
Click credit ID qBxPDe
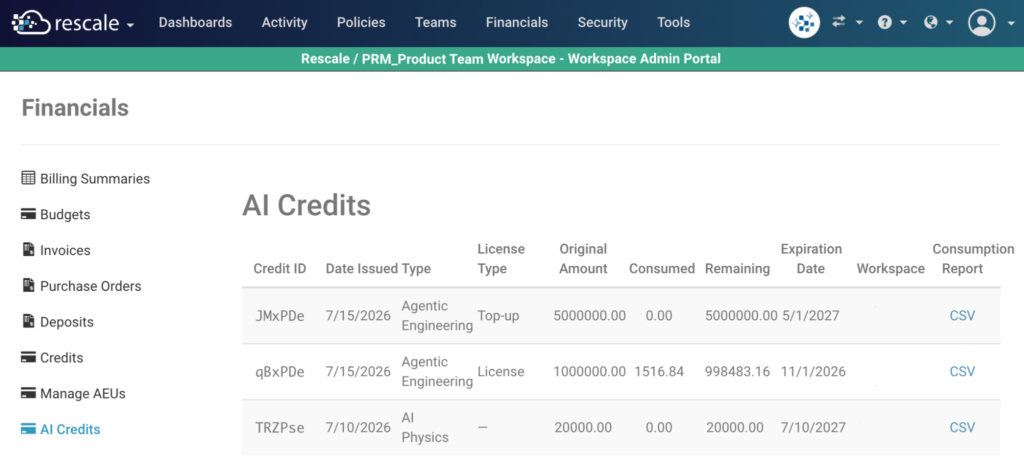point(280,372)
